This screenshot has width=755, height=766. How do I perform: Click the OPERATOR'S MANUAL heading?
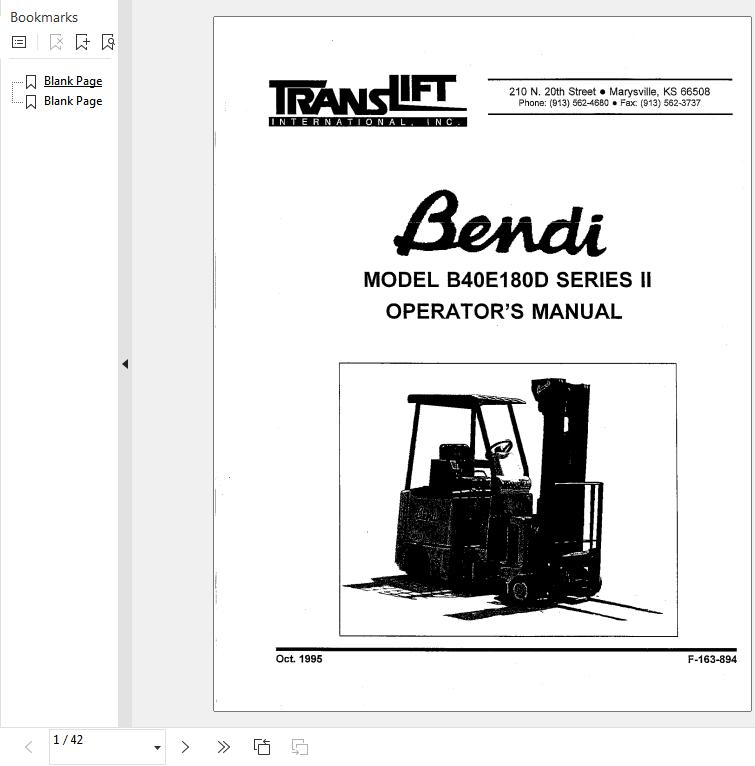point(504,312)
